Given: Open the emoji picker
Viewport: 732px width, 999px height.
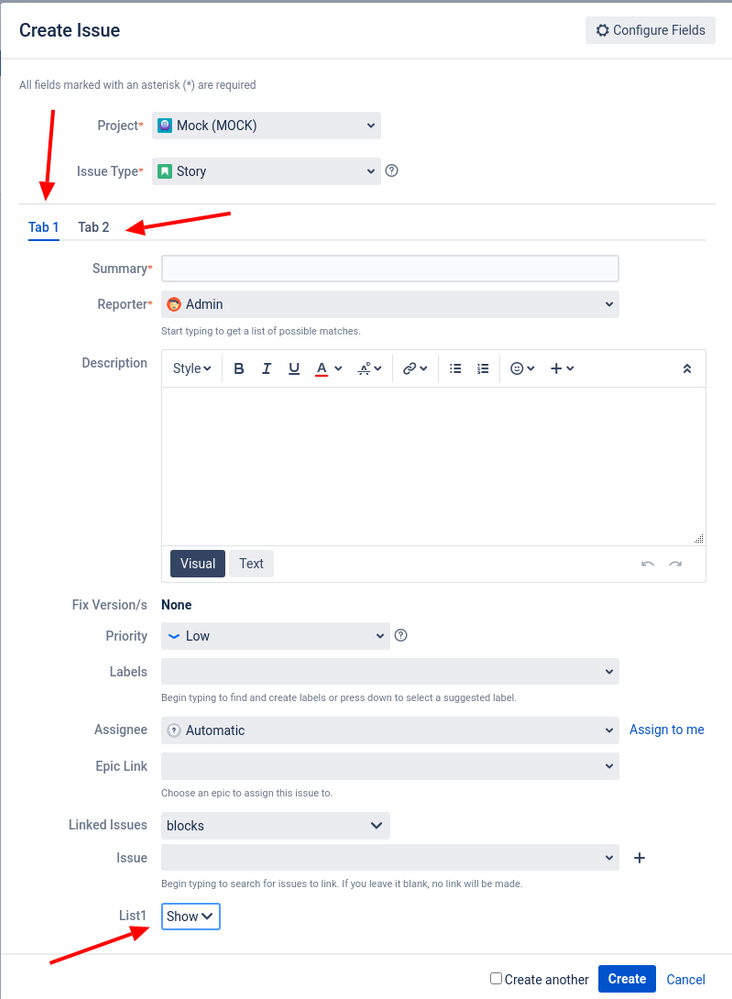Looking at the screenshot, I should (522, 368).
